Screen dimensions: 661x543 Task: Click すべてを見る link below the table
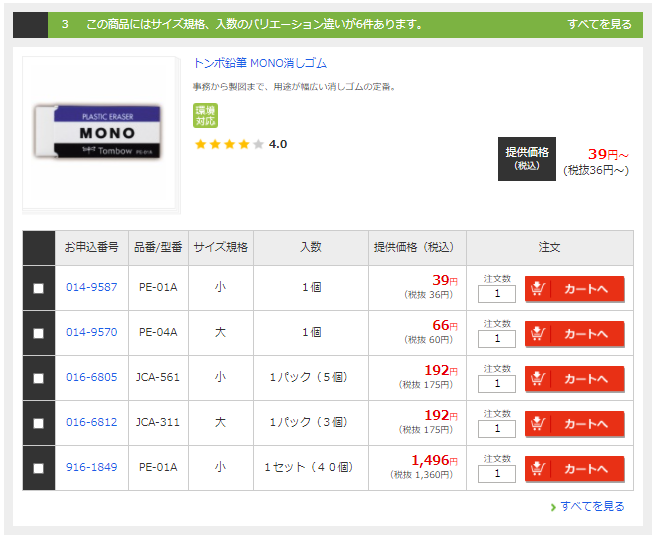592,506
